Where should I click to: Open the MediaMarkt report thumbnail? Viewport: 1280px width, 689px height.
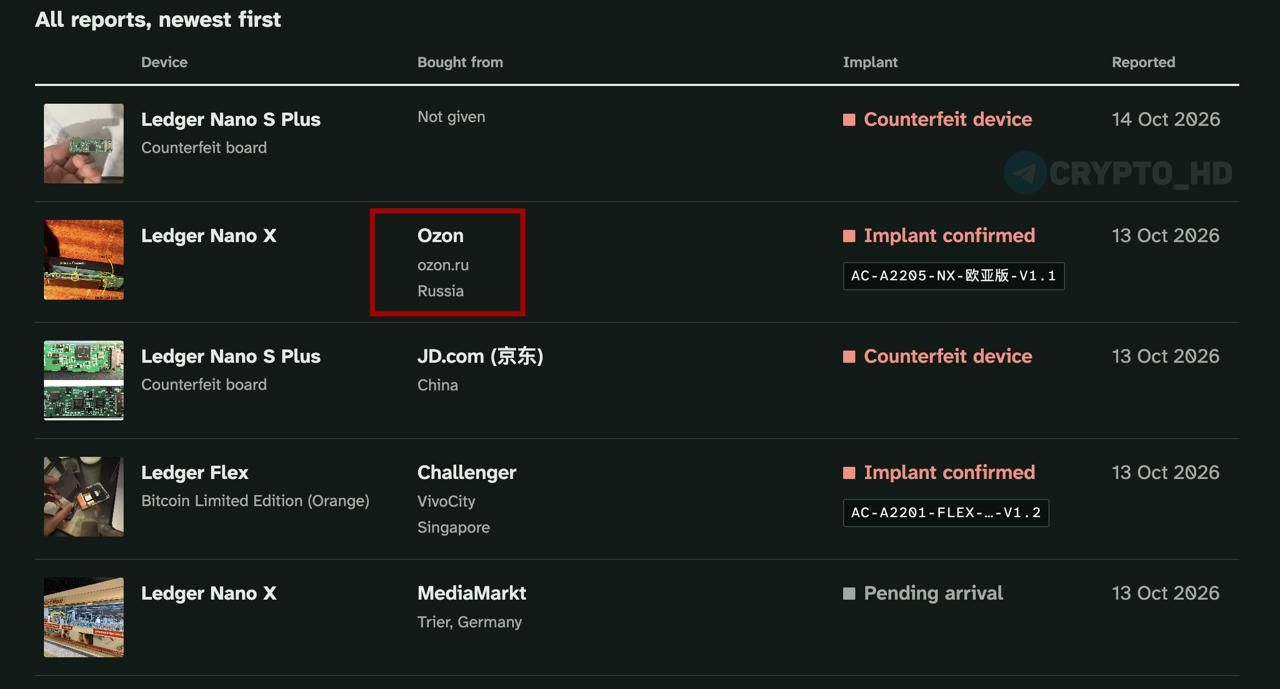point(84,617)
